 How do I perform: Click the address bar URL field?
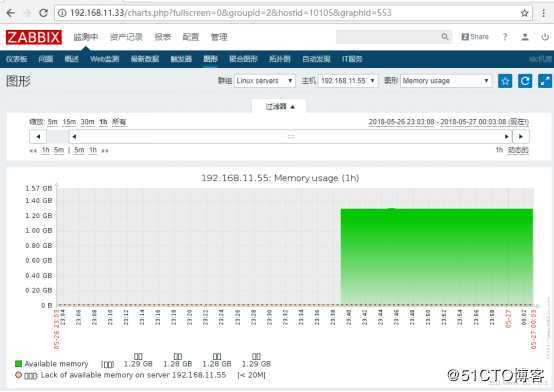(288, 13)
